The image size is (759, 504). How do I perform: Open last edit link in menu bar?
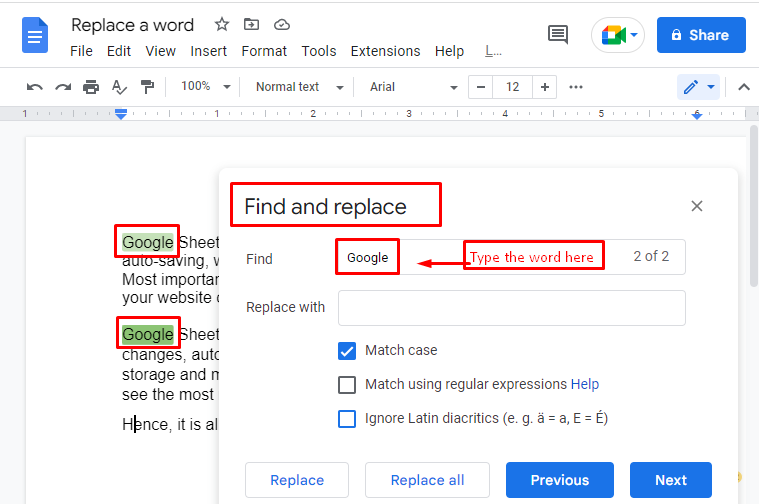pos(493,51)
